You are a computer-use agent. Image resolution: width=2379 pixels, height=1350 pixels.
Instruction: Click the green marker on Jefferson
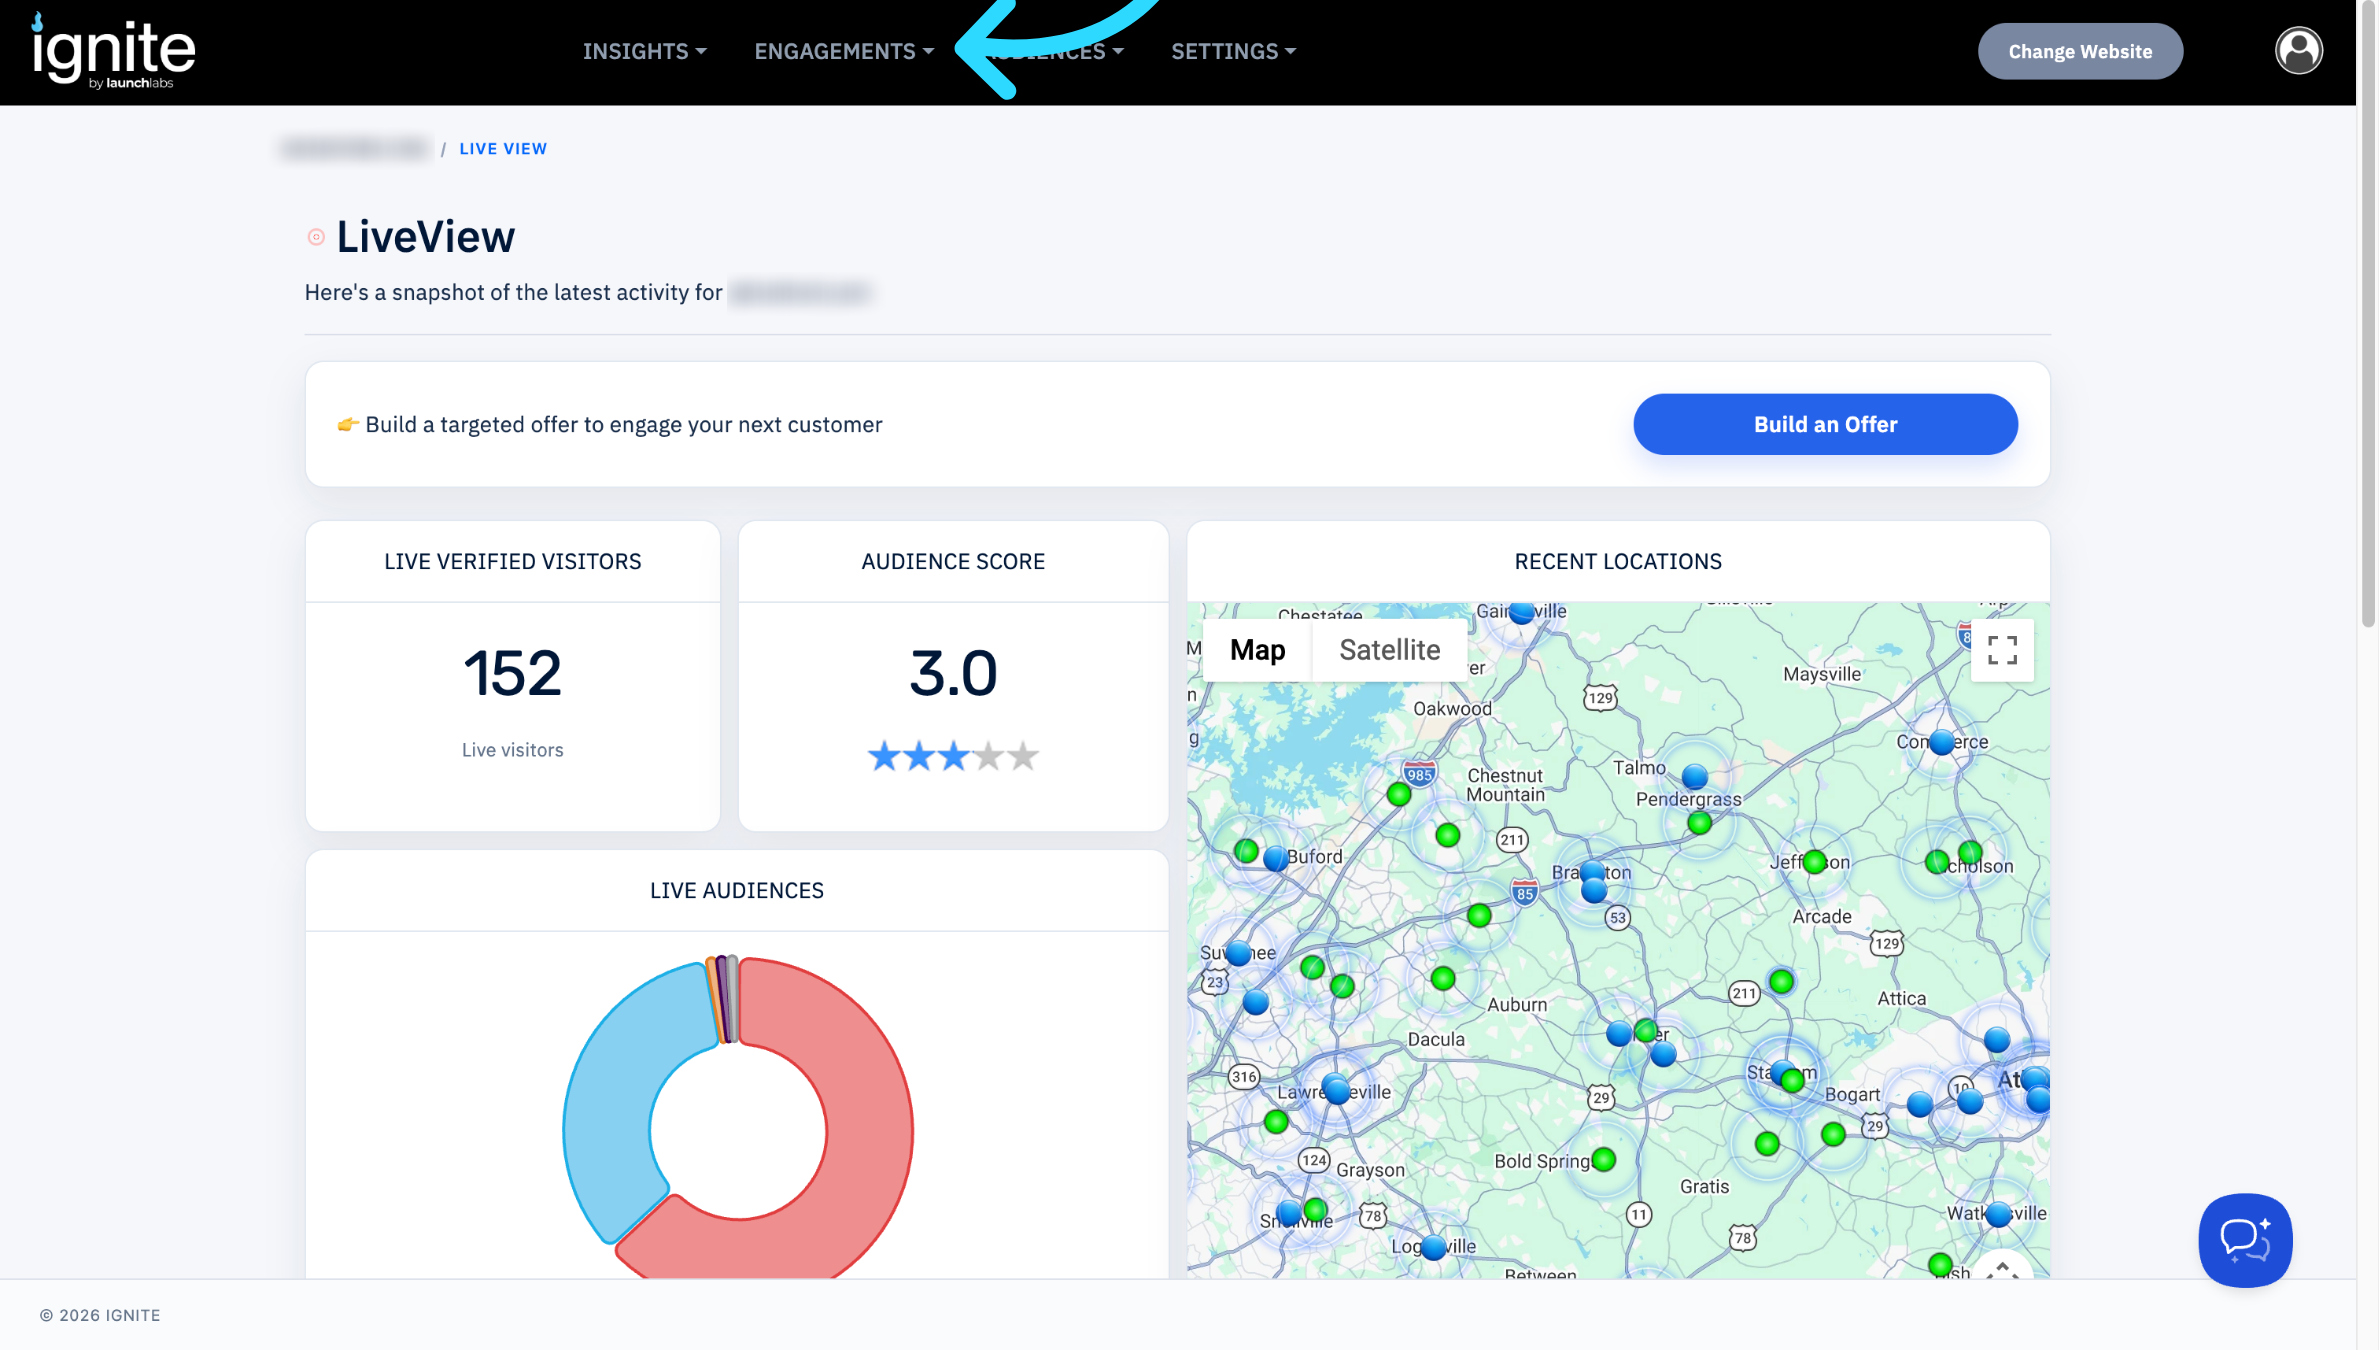point(1814,862)
